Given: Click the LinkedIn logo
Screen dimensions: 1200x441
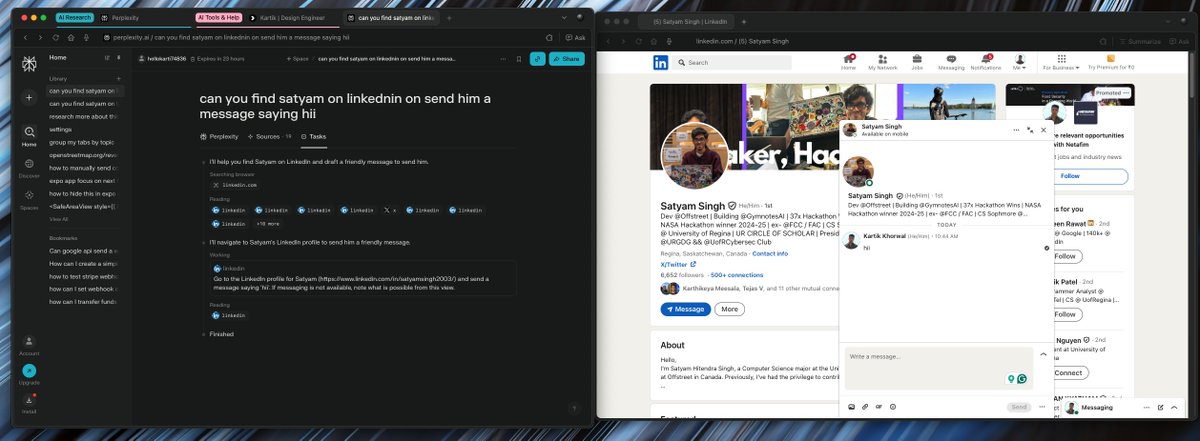Looking at the screenshot, I should pyautogui.click(x=661, y=62).
